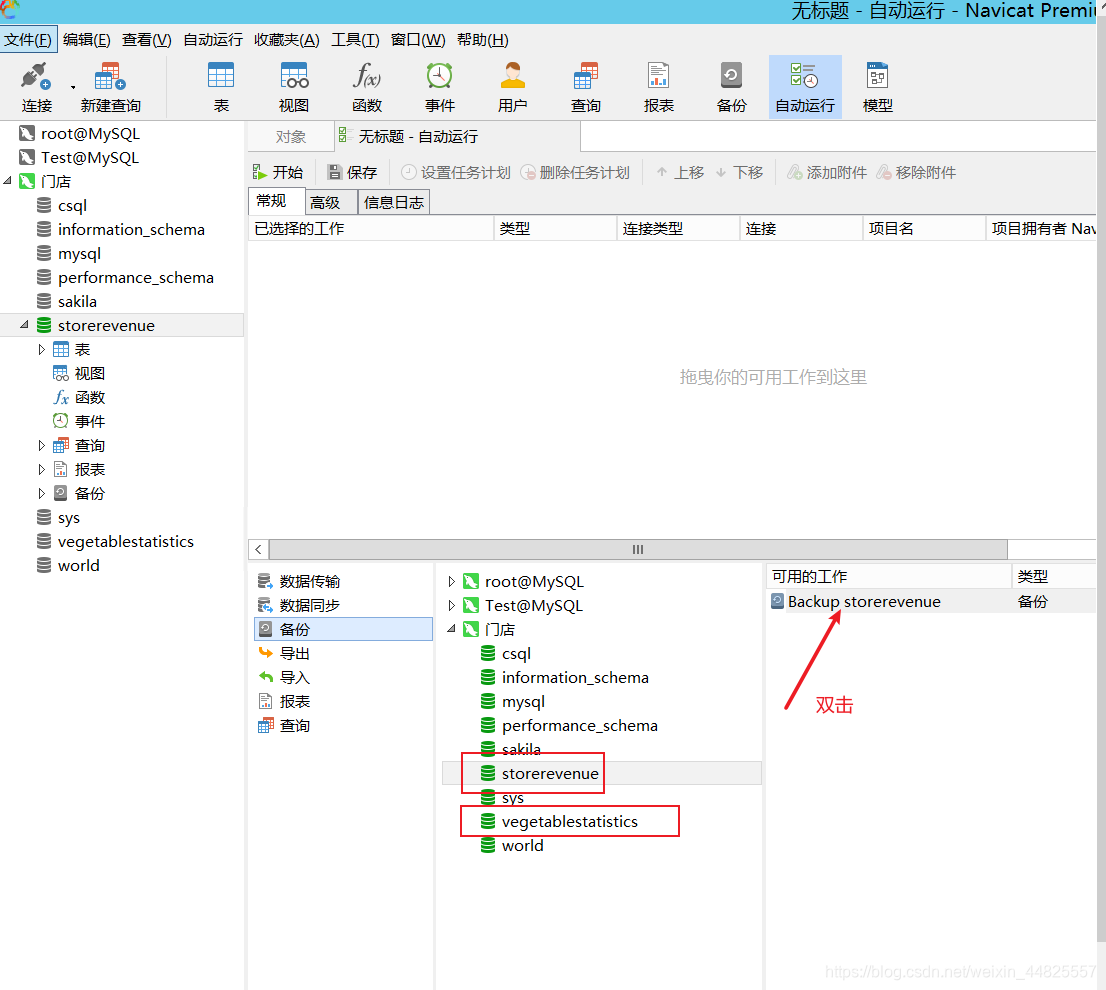Expand the 查询 node in left tree

tap(41, 445)
